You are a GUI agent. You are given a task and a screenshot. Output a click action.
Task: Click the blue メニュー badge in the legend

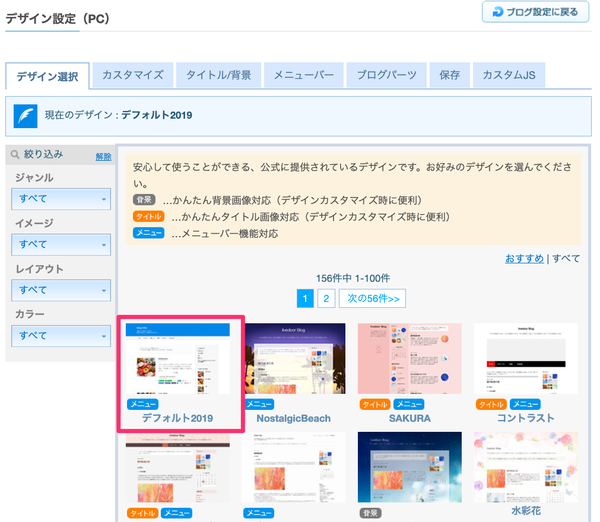click(148, 233)
